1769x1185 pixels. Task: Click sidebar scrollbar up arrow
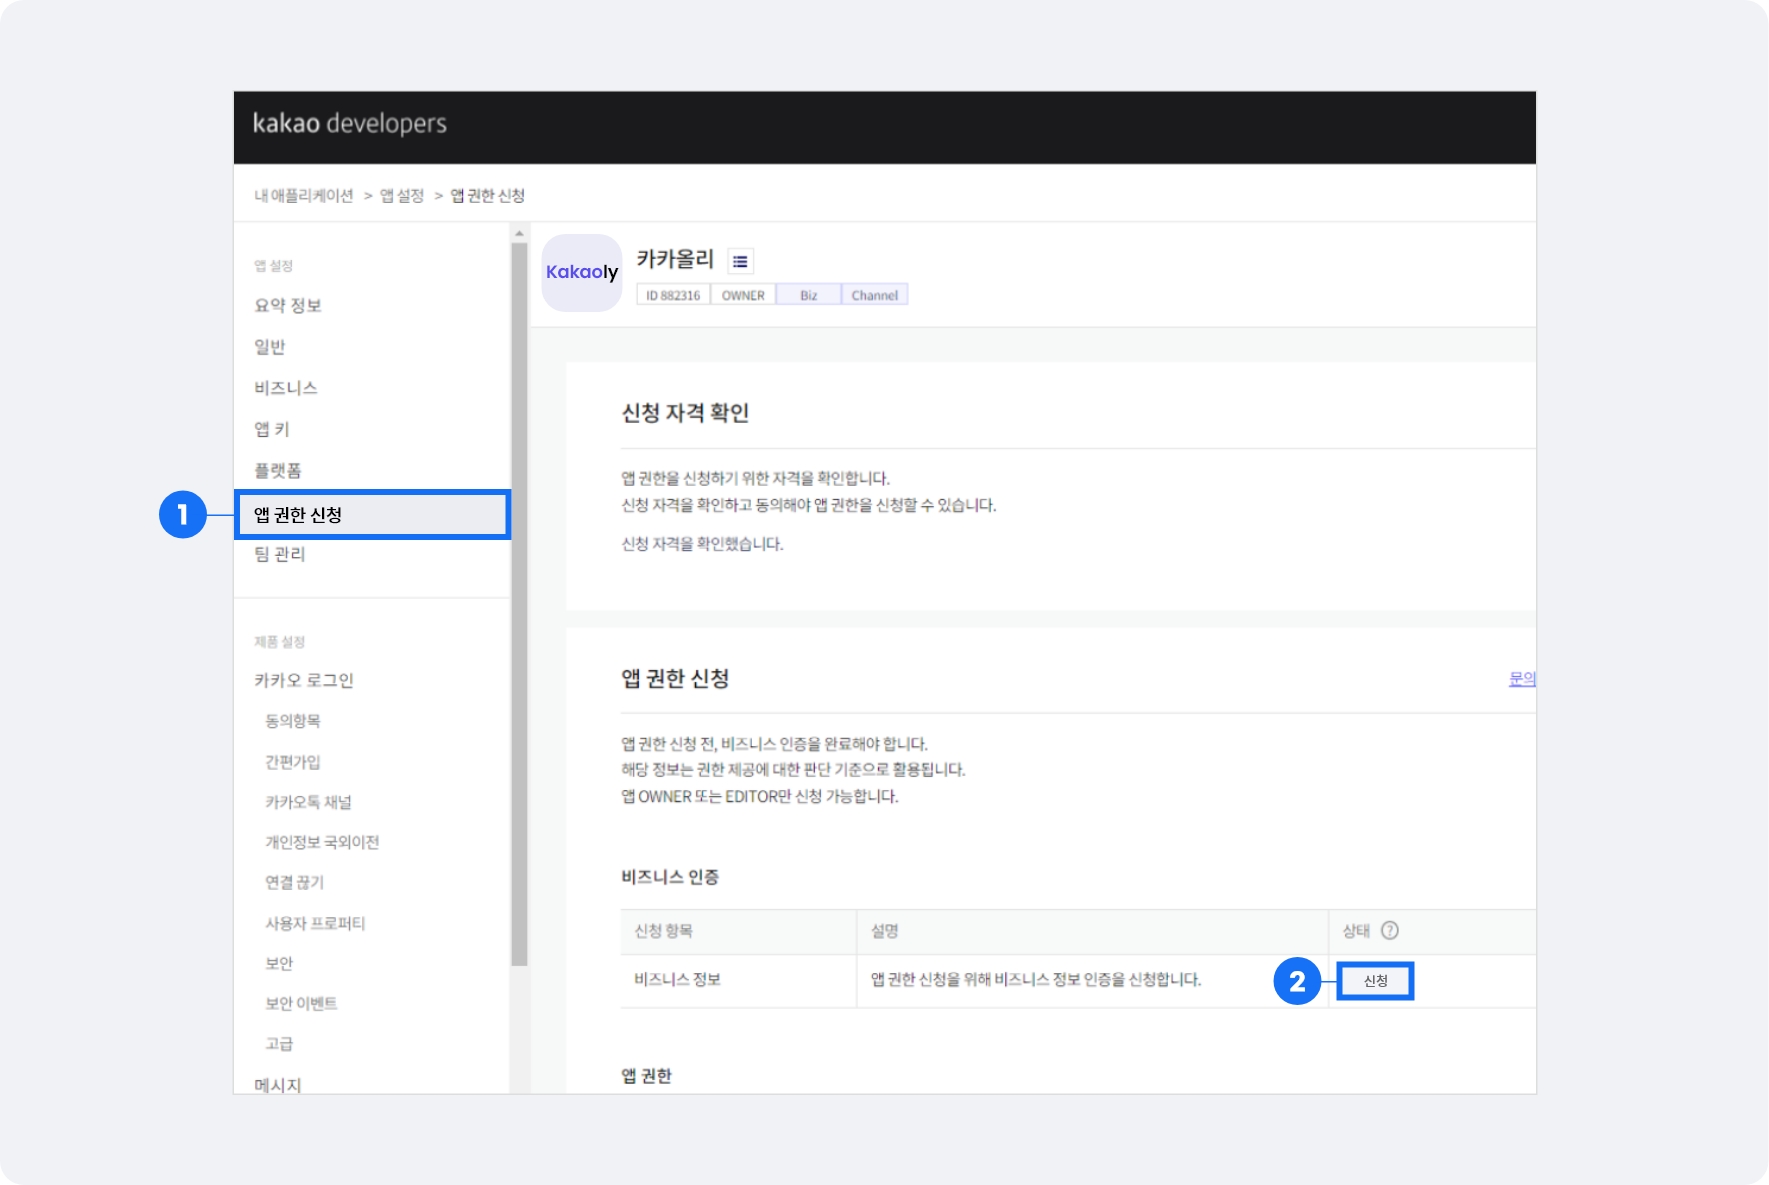click(519, 233)
